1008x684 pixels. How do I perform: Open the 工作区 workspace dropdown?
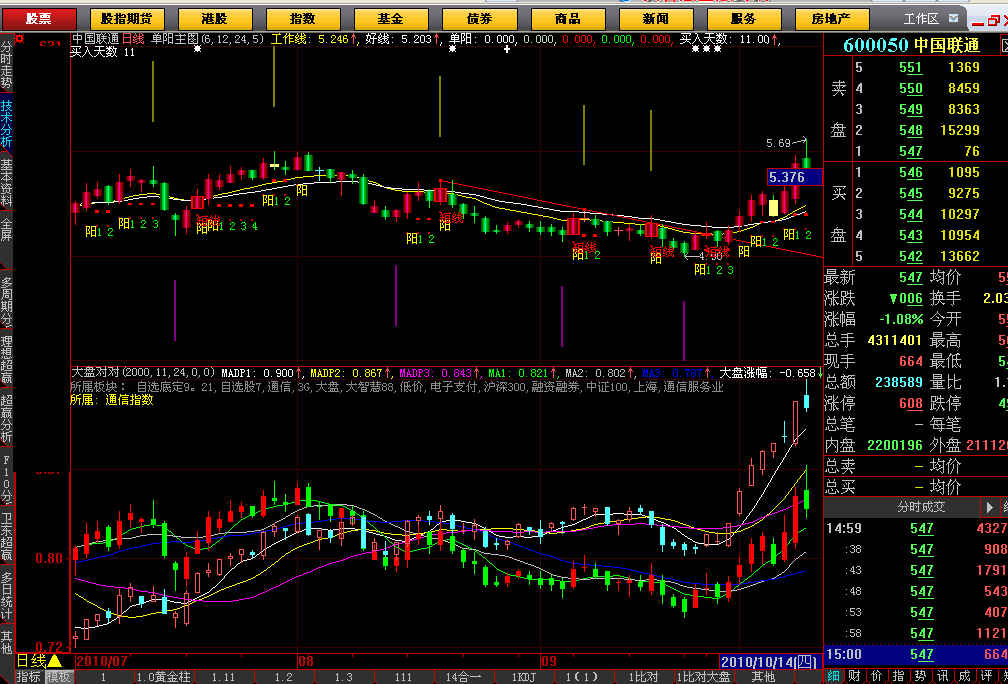[921, 19]
